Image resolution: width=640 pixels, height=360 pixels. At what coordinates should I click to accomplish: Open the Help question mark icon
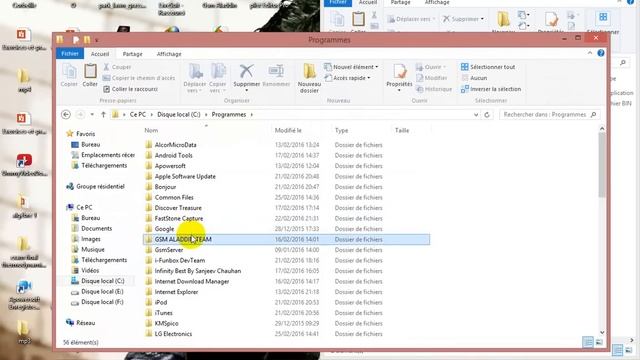[x=601, y=53]
